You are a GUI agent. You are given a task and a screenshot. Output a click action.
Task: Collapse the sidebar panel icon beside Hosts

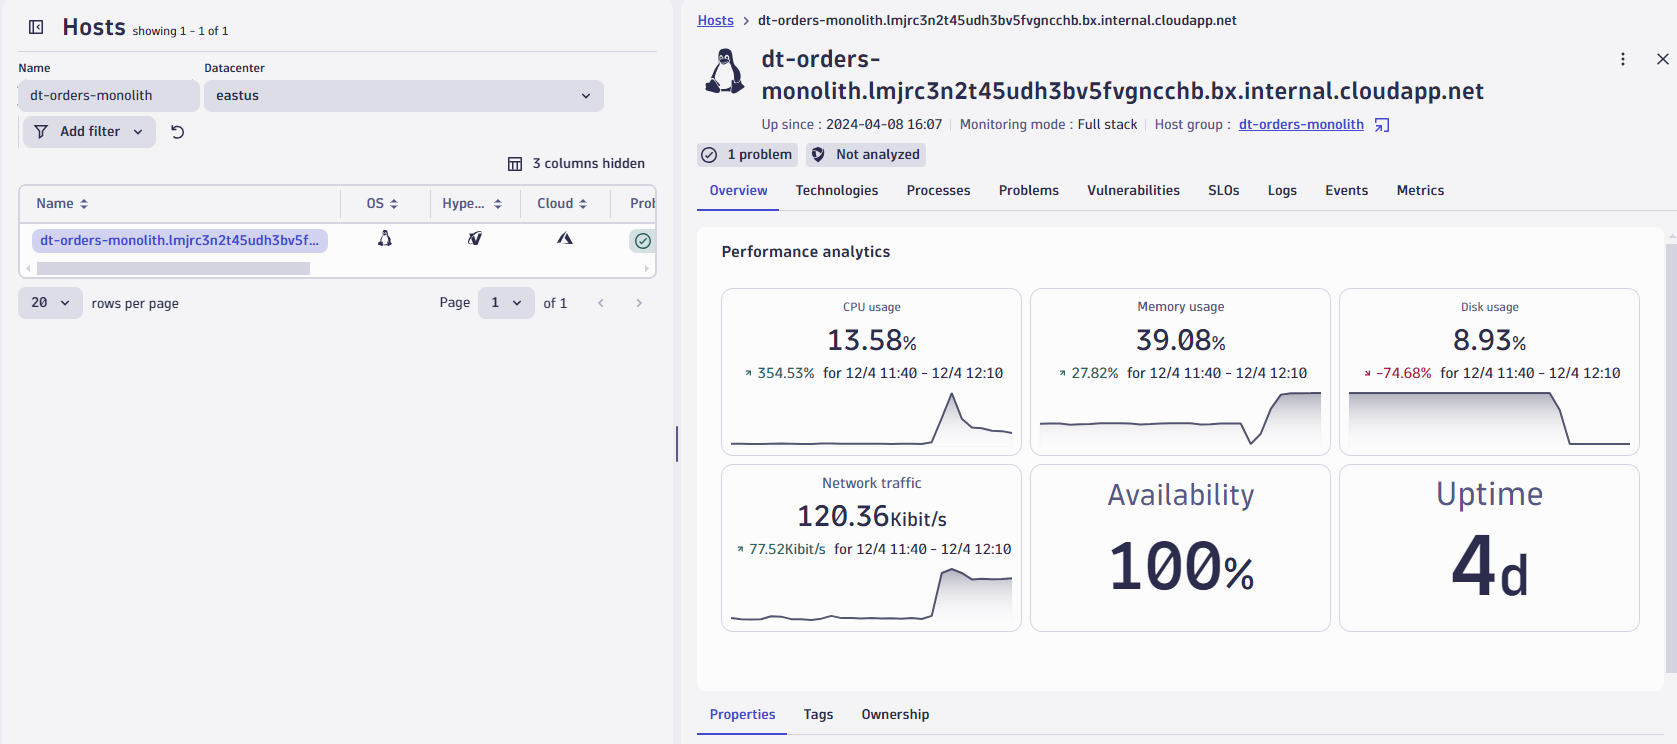coord(36,27)
